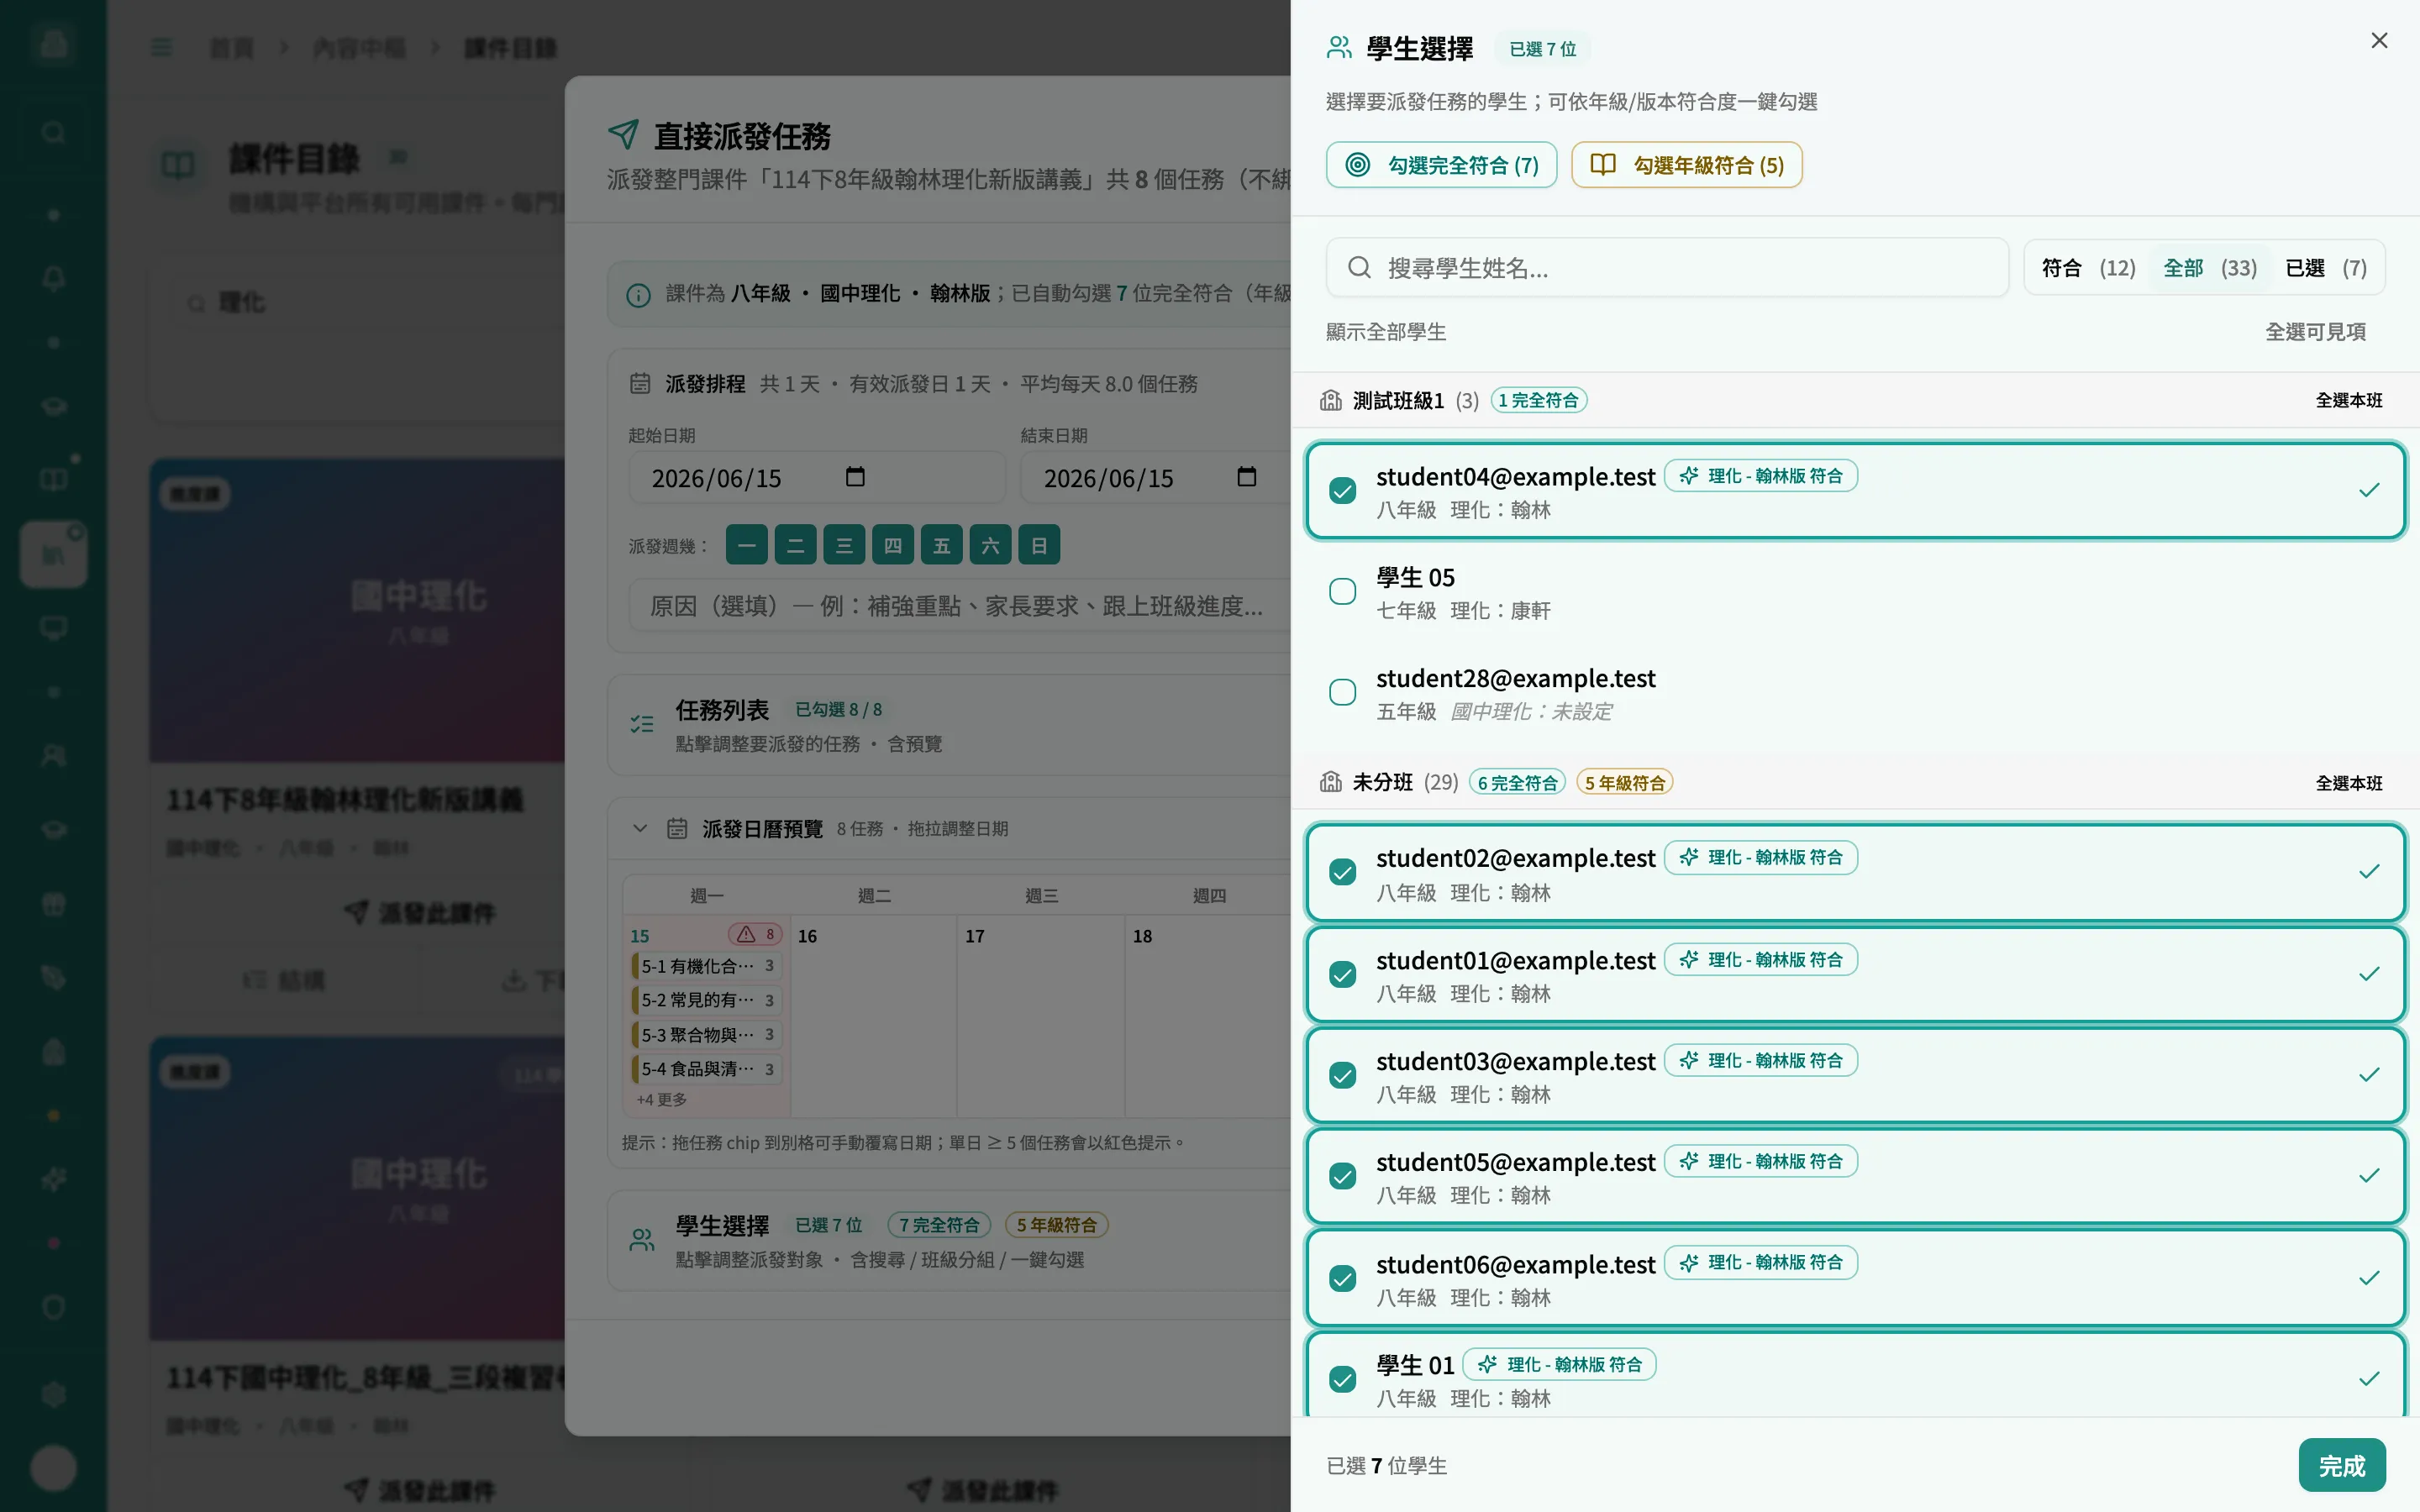Image resolution: width=2420 pixels, height=1512 pixels.
Task: Click the info icon in course notice banner
Action: pyautogui.click(x=638, y=295)
